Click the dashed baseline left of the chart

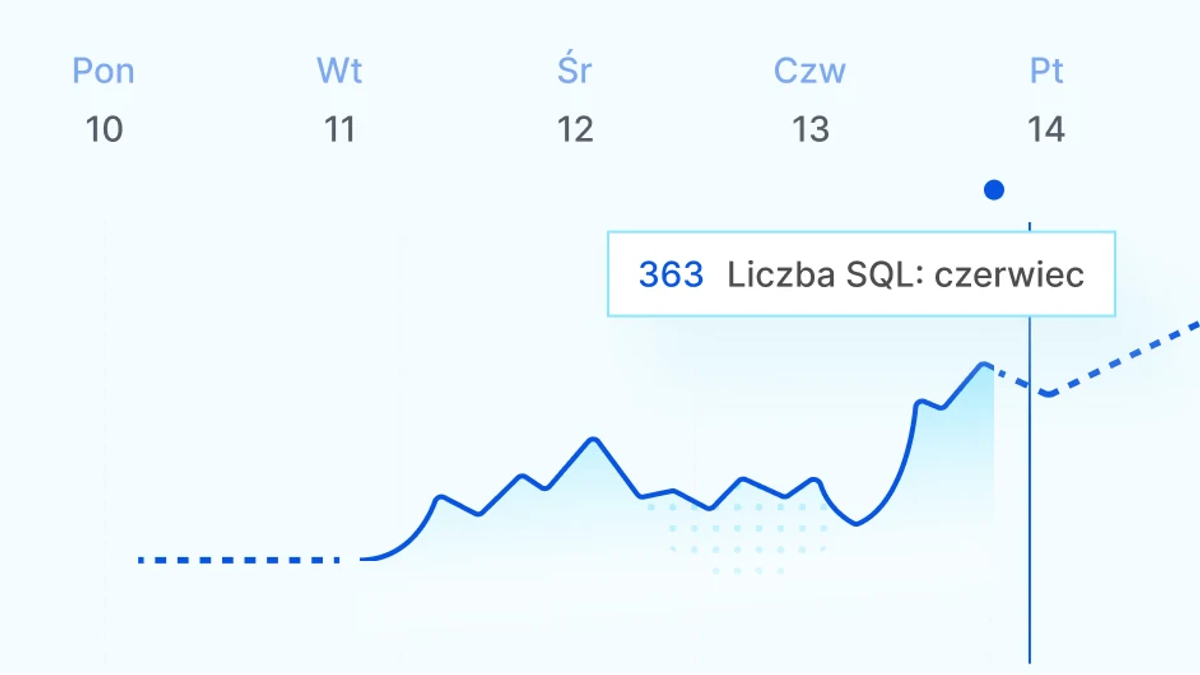tap(240, 560)
